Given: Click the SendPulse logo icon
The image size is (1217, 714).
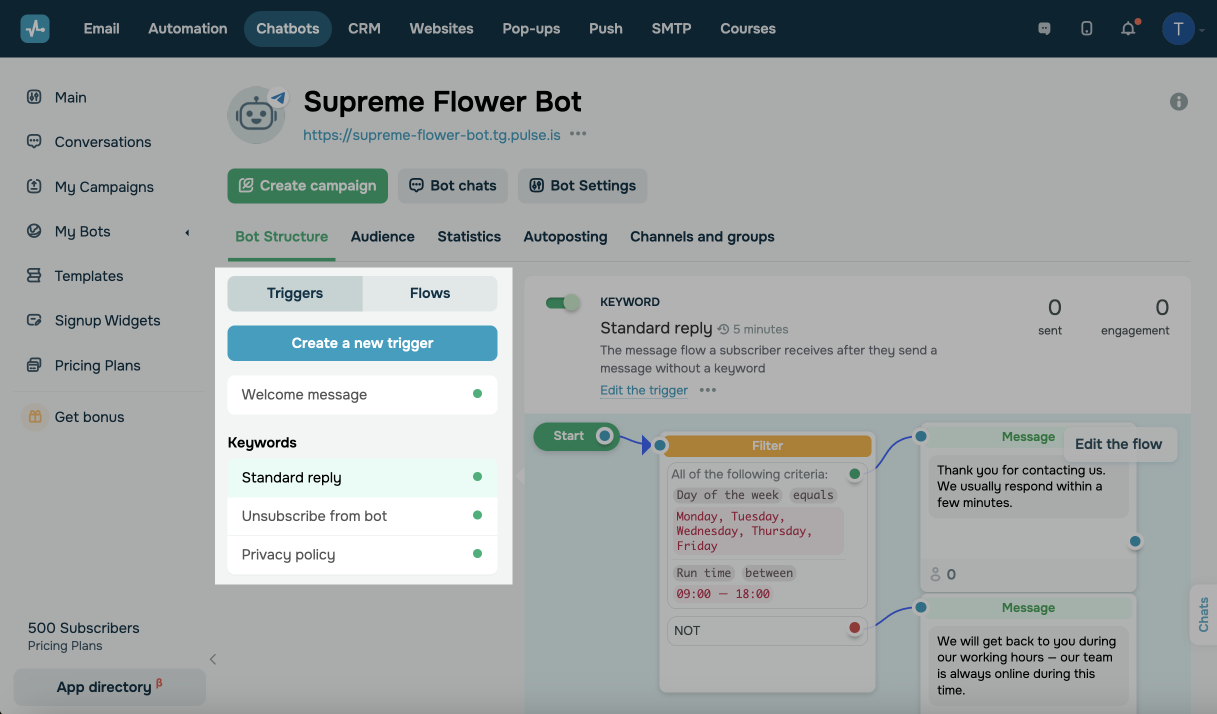Looking at the screenshot, I should tap(35, 29).
